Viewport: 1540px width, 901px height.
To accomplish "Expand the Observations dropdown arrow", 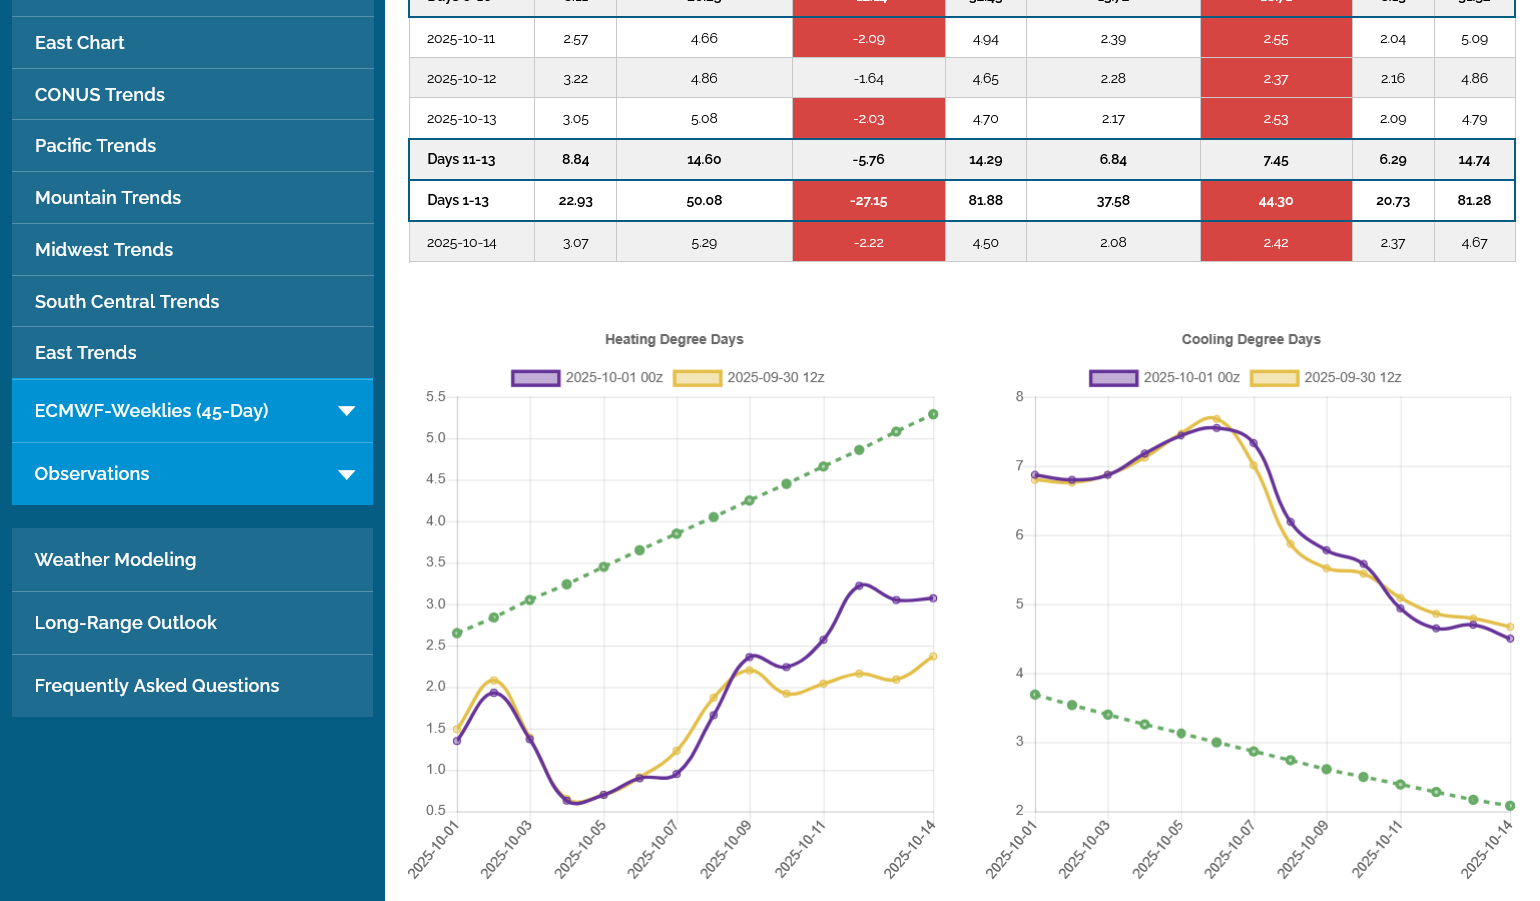I will pyautogui.click(x=346, y=474).
